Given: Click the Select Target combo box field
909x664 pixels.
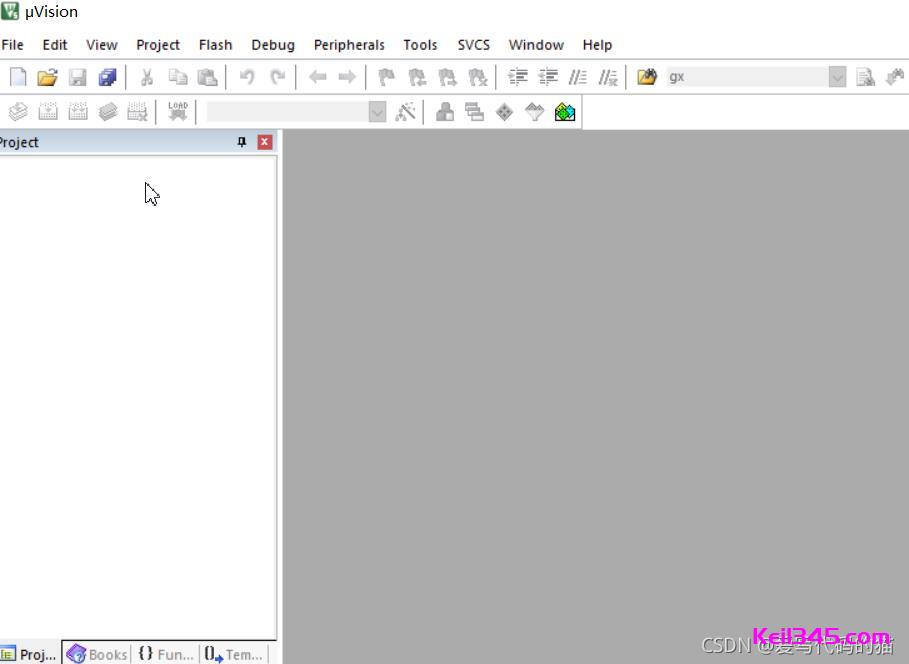Looking at the screenshot, I should click(288, 111).
